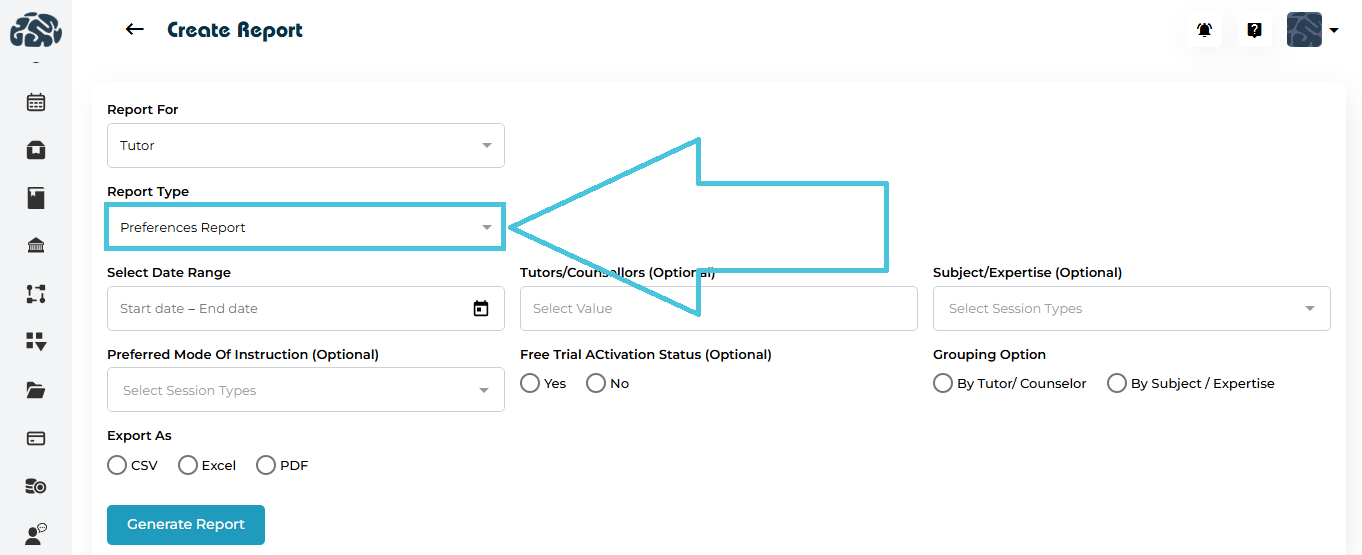Select the By Tutor/ Counselor grouping option
The width and height of the screenshot is (1362, 555).
click(x=943, y=384)
